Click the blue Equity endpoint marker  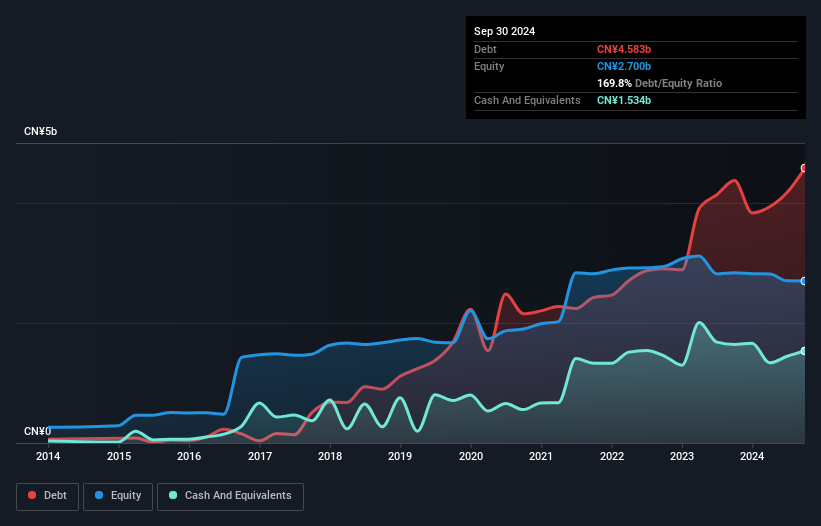point(804,281)
